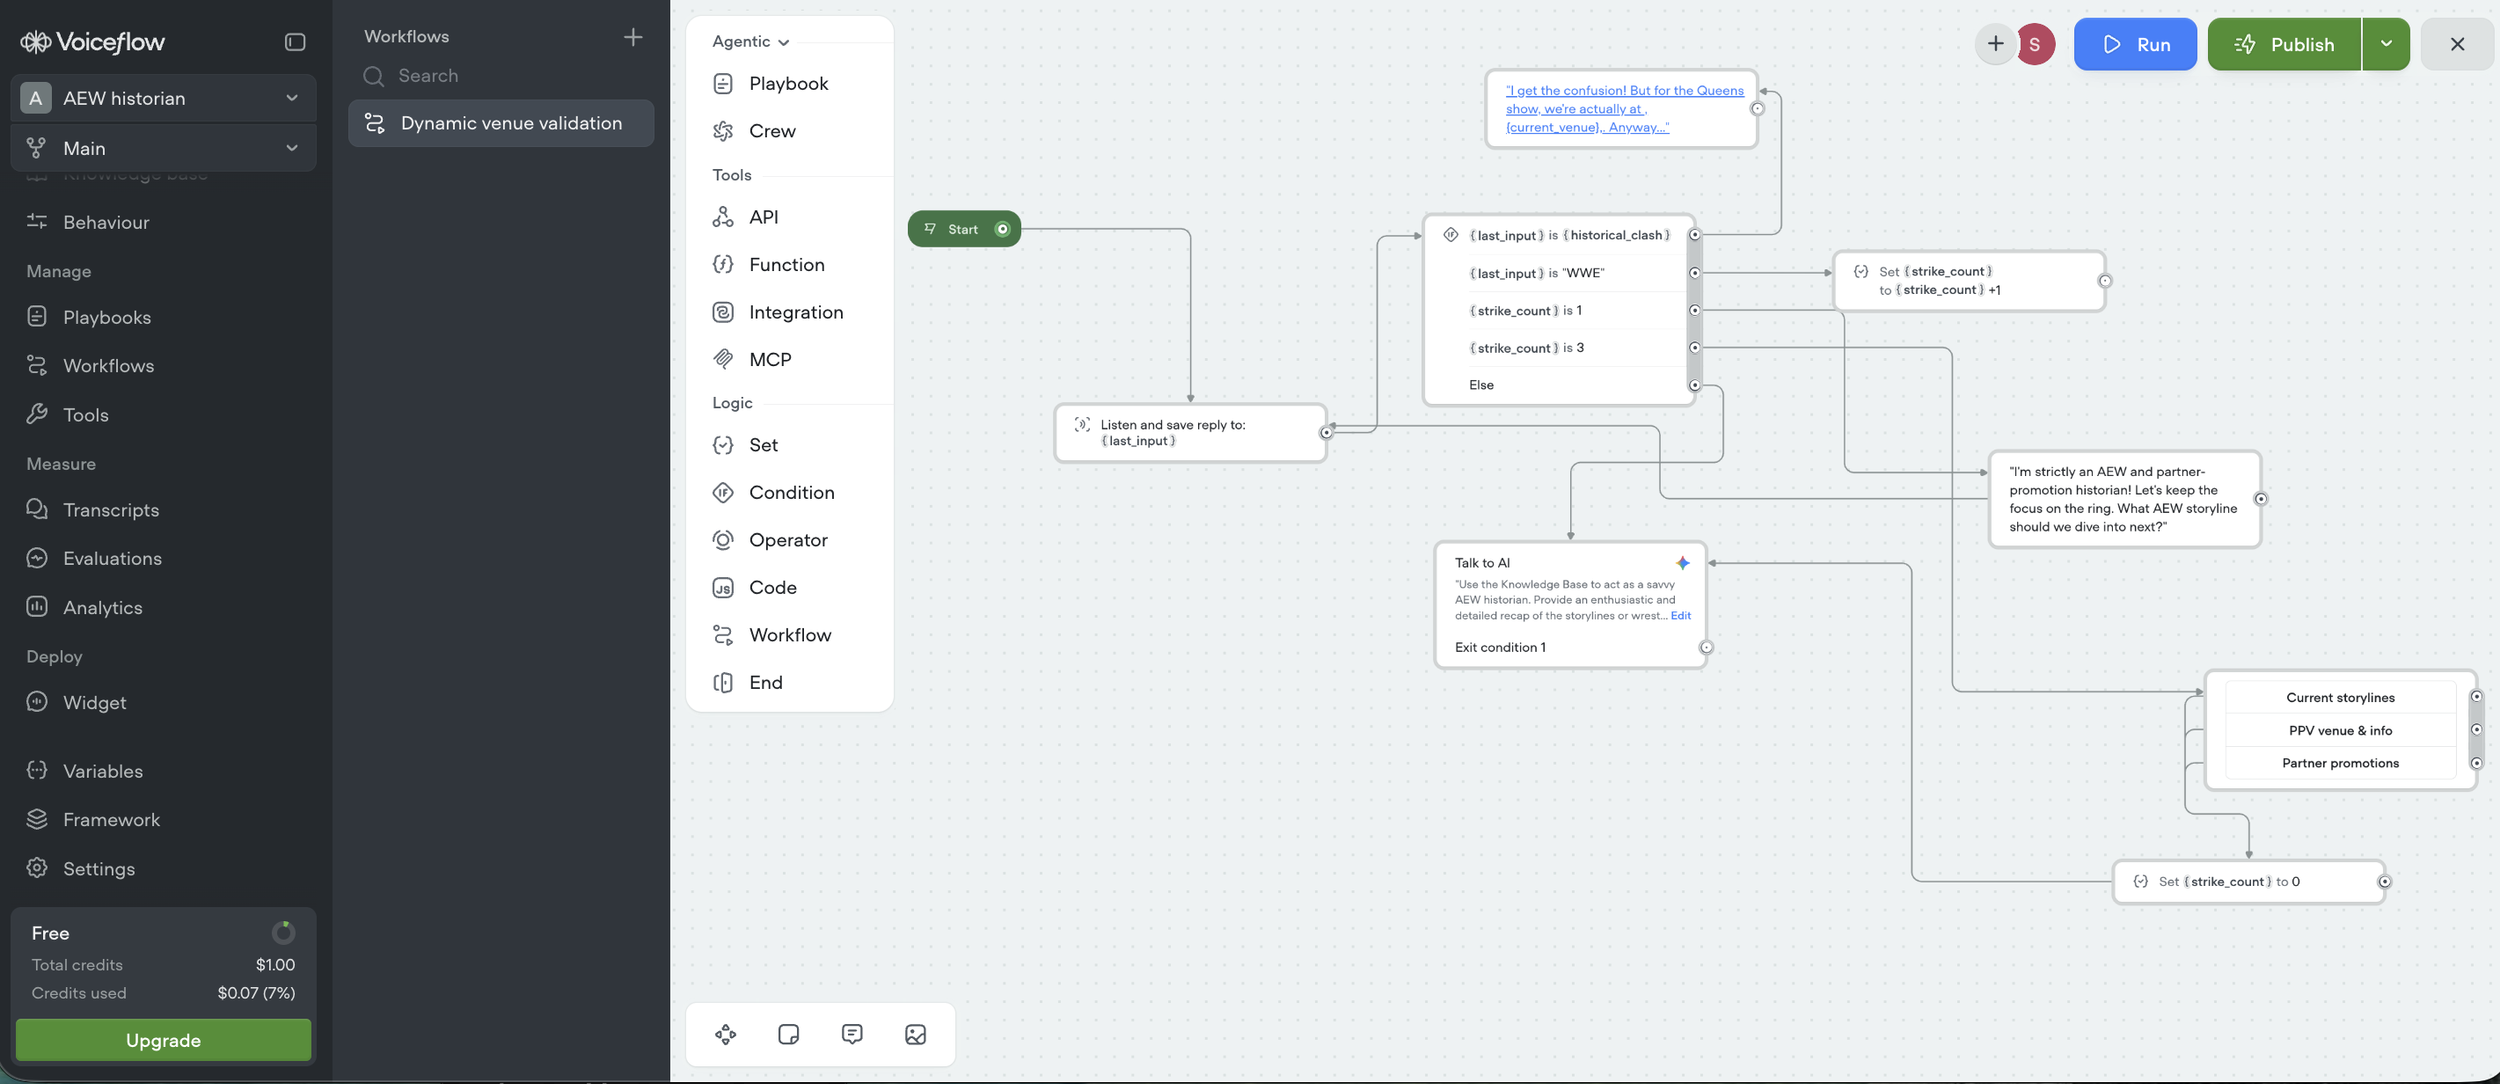2500x1084 pixels.
Task: Expand the AEW historian agent dropdown
Action: 164,98
